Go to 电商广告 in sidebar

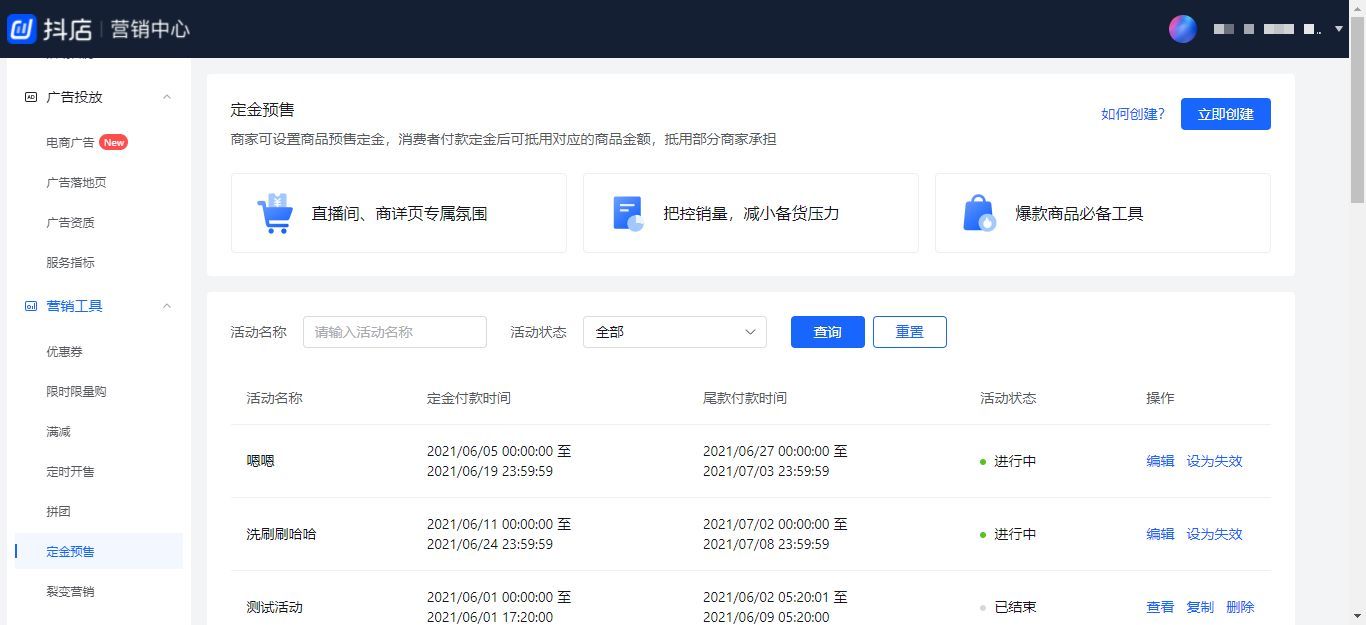click(70, 142)
